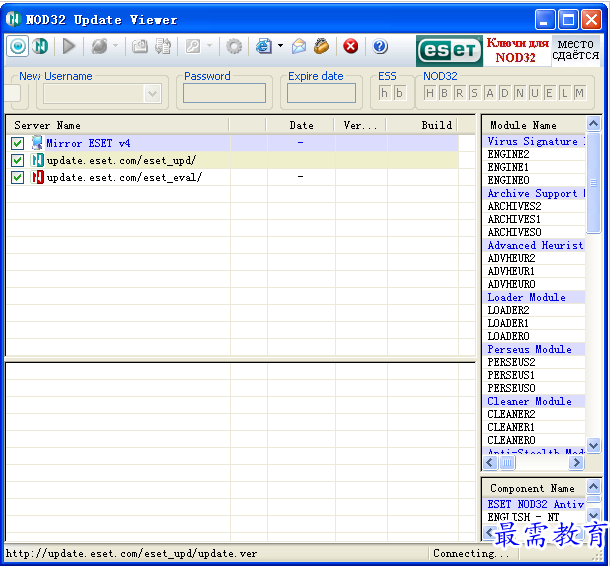Image resolution: width=616 pixels, height=566 pixels.
Task: Click the teal circular target toolbar icon
Action: [x=18, y=47]
